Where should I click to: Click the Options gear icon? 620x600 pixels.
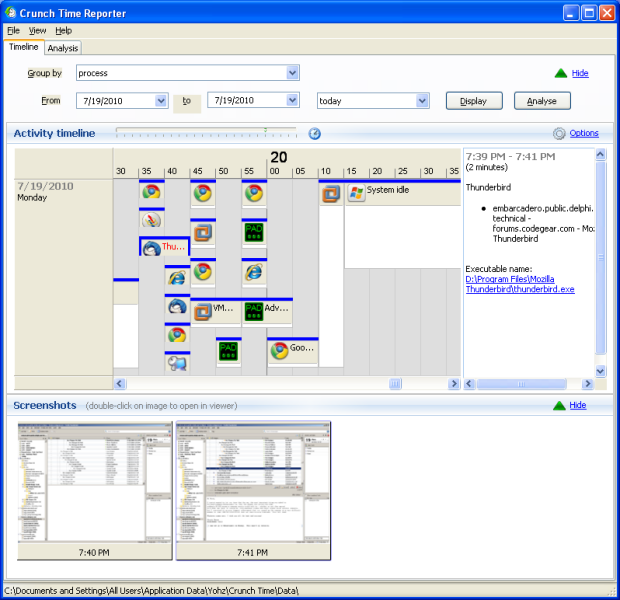[559, 134]
